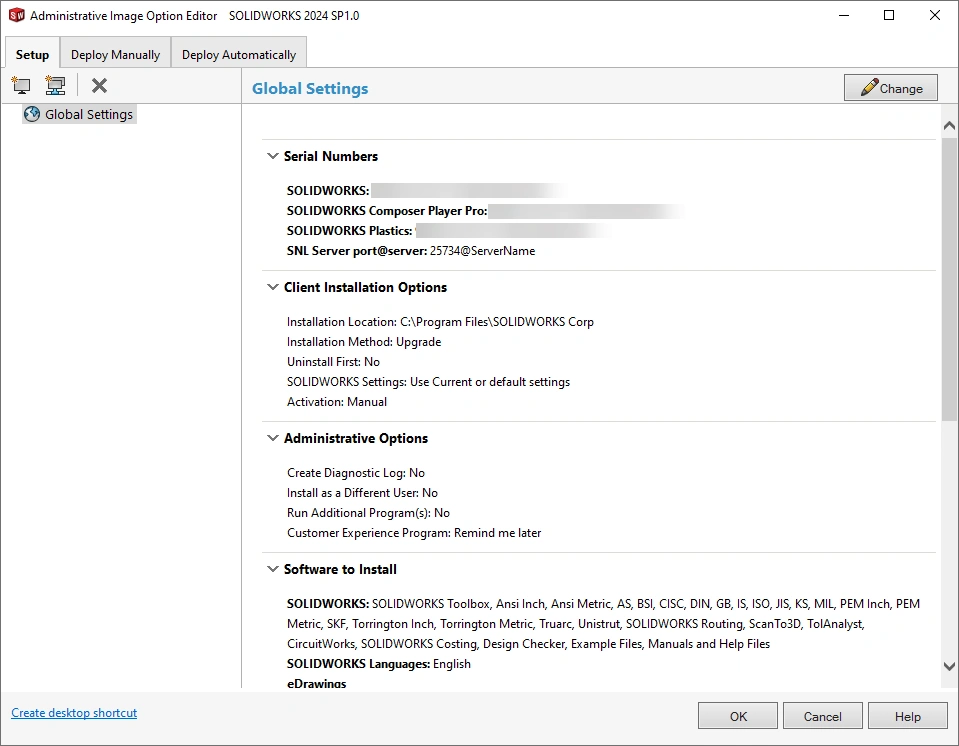Click the scrollbar up arrow
The height and width of the screenshot is (746, 959).
949,125
